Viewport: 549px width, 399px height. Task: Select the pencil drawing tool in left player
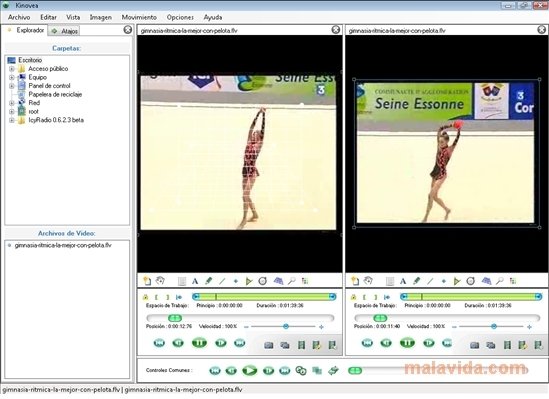coord(208,281)
